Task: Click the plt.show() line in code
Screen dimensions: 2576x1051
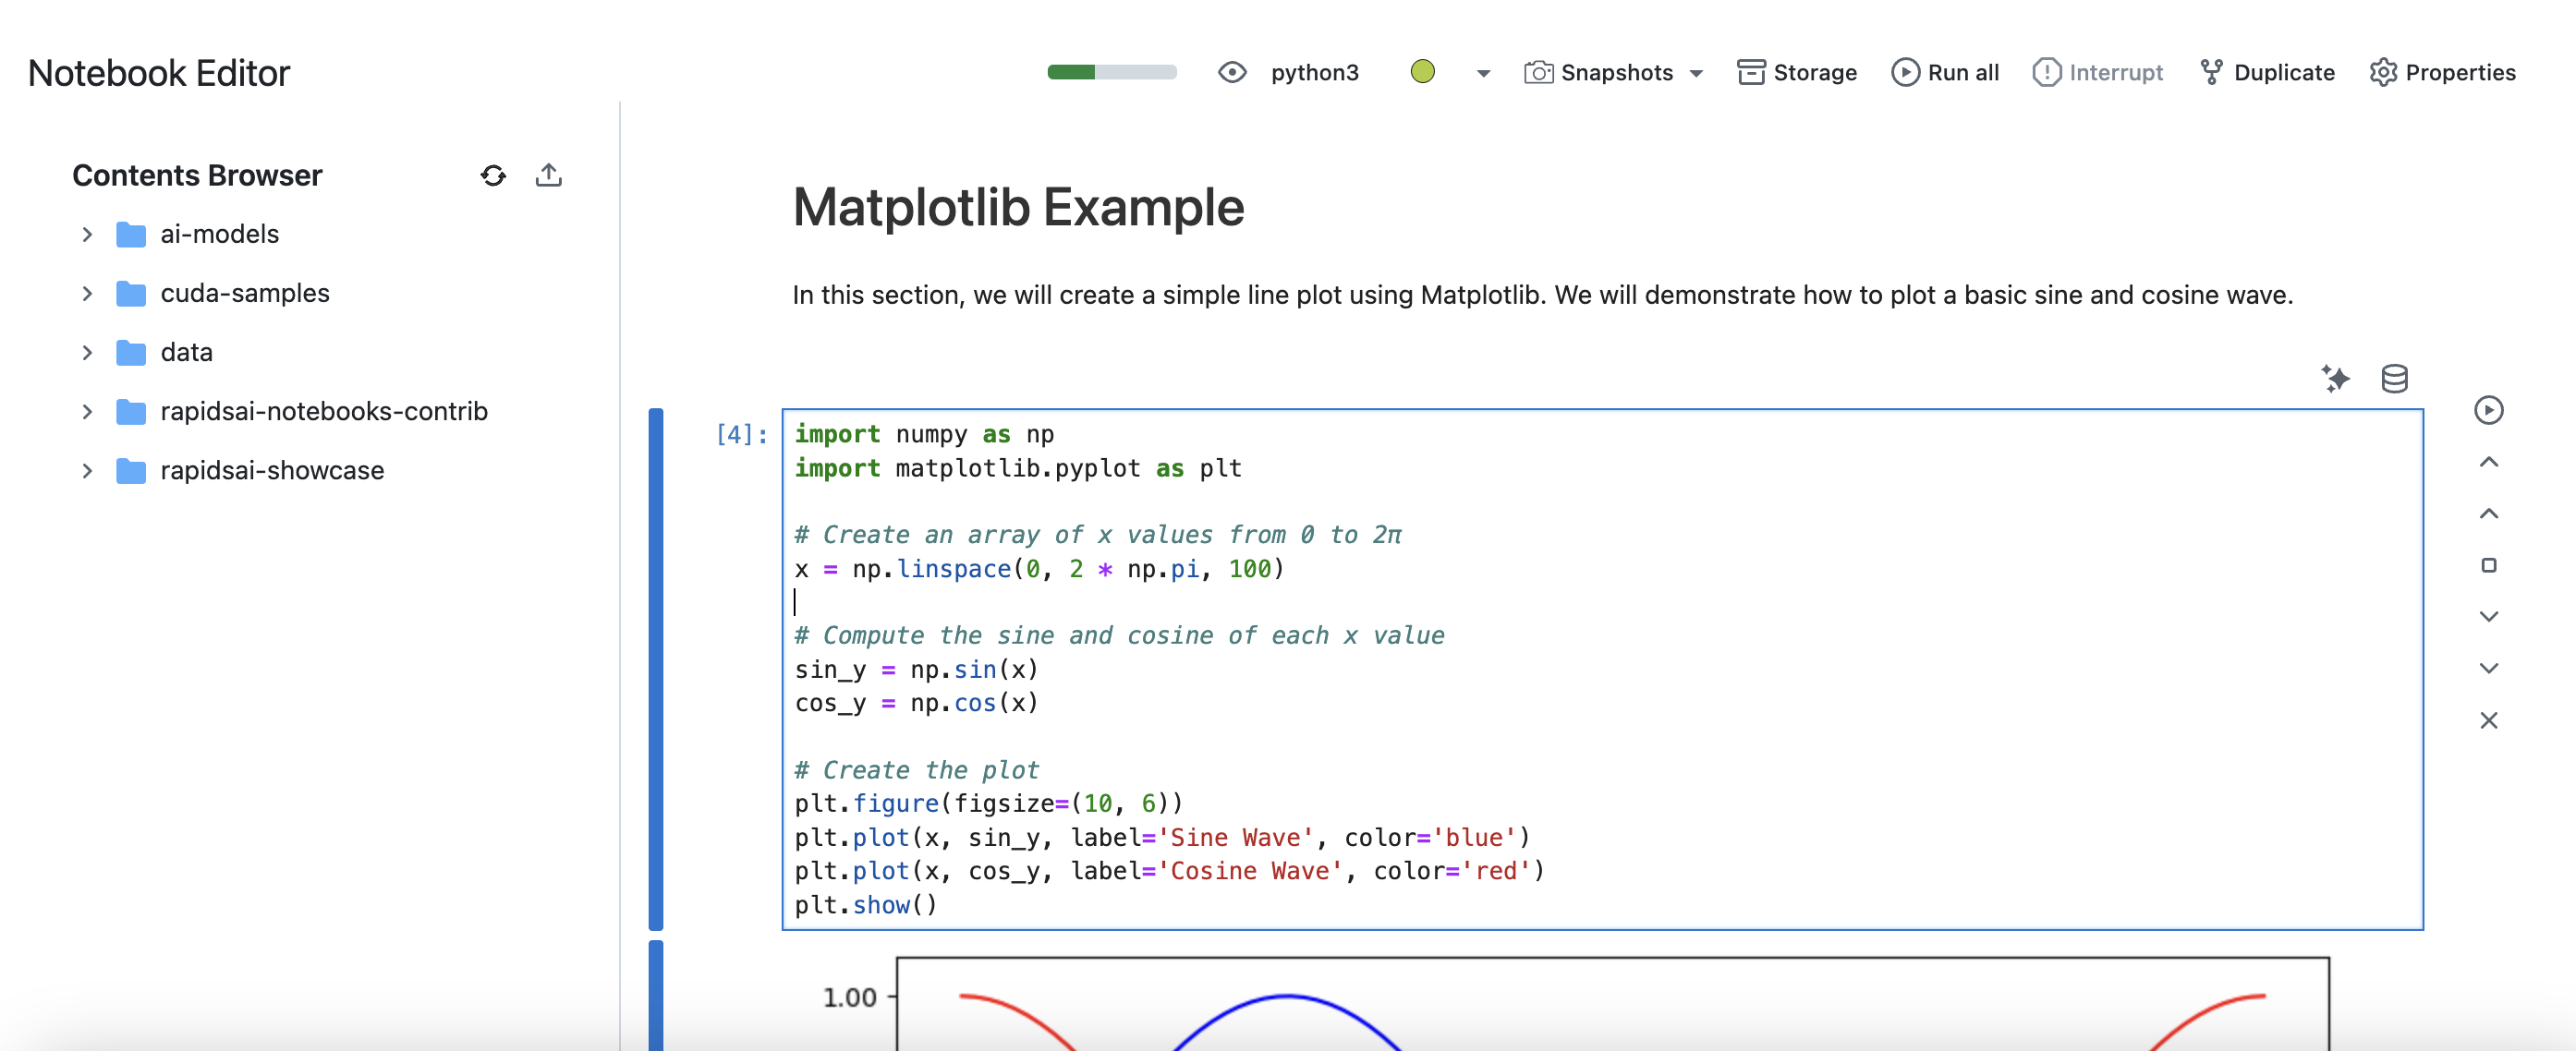Action: [x=866, y=905]
